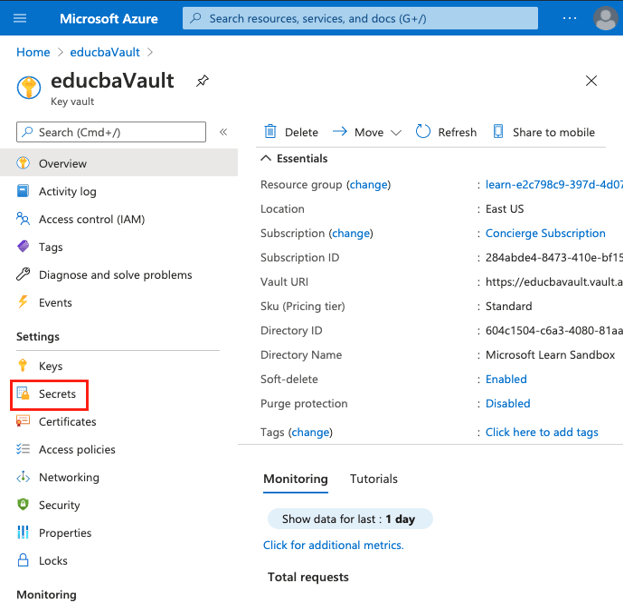Viewport: 623px width, 604px height.
Task: Open Secrets under Settings
Action: [x=57, y=394]
